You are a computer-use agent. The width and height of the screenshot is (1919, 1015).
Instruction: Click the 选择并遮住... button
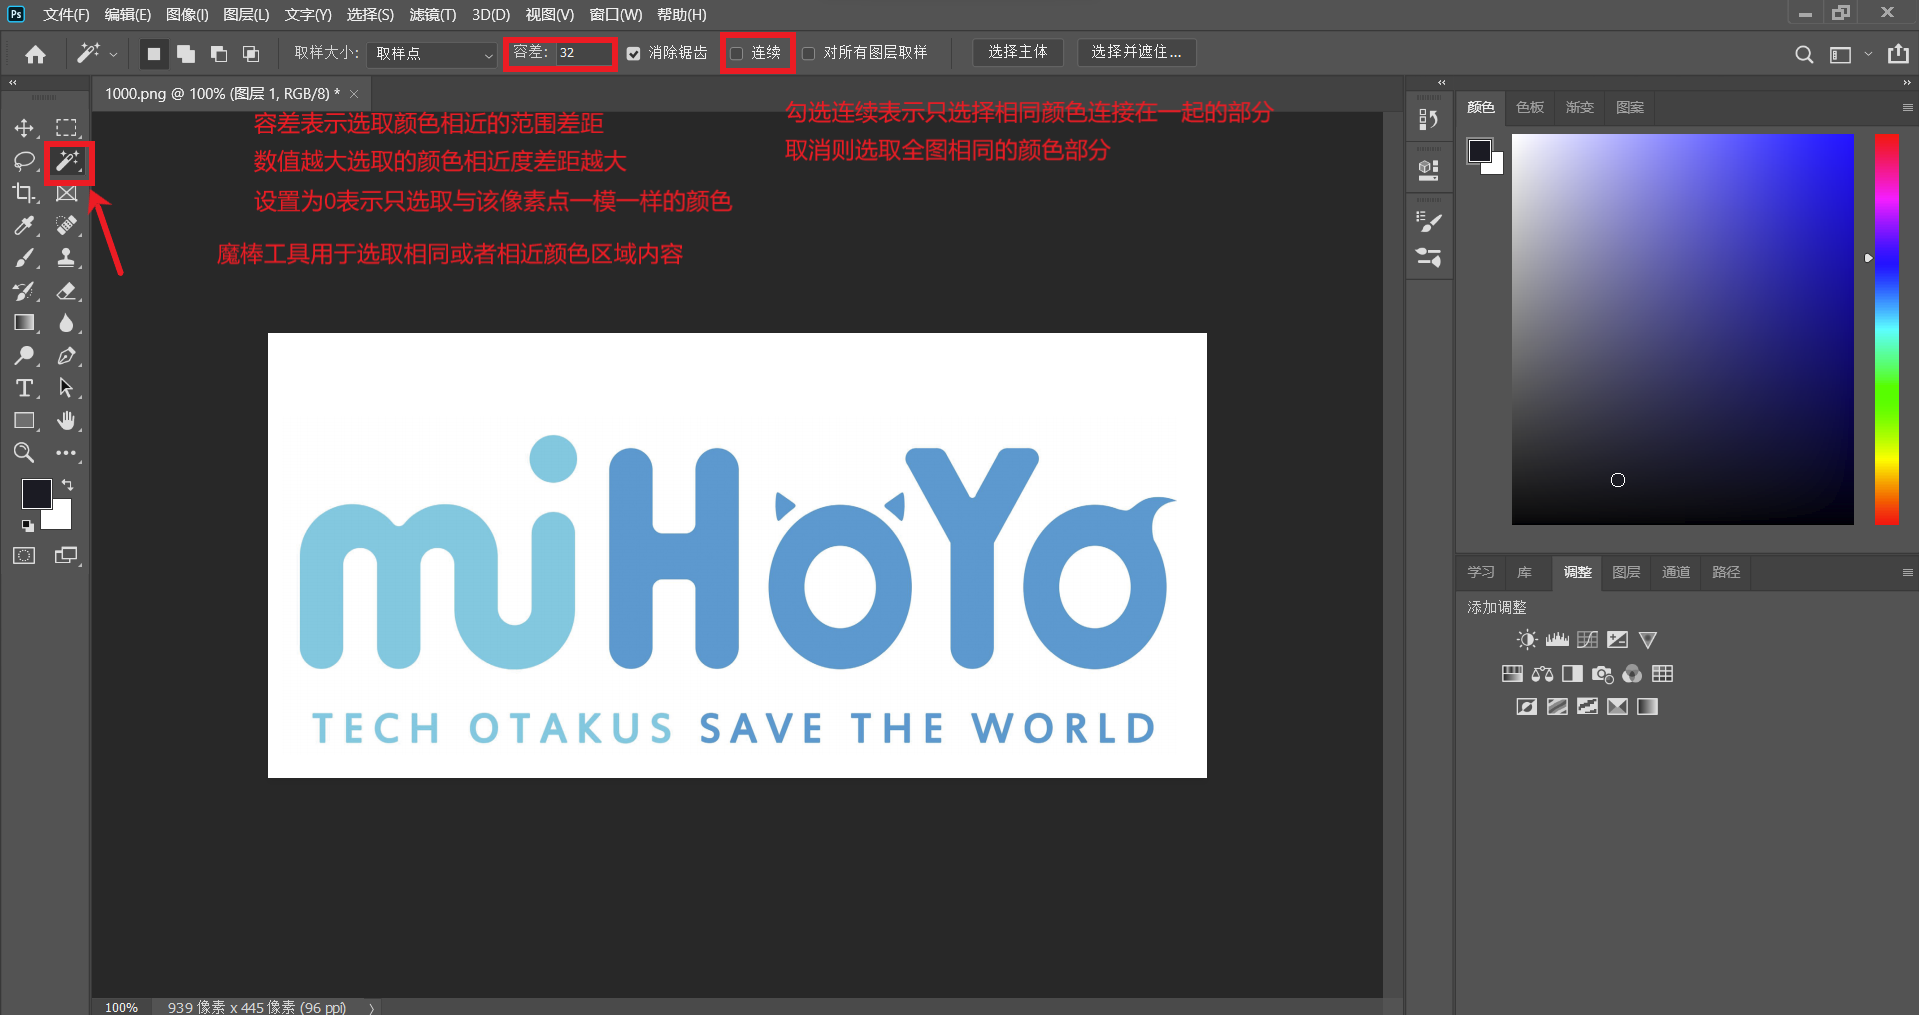[1136, 52]
